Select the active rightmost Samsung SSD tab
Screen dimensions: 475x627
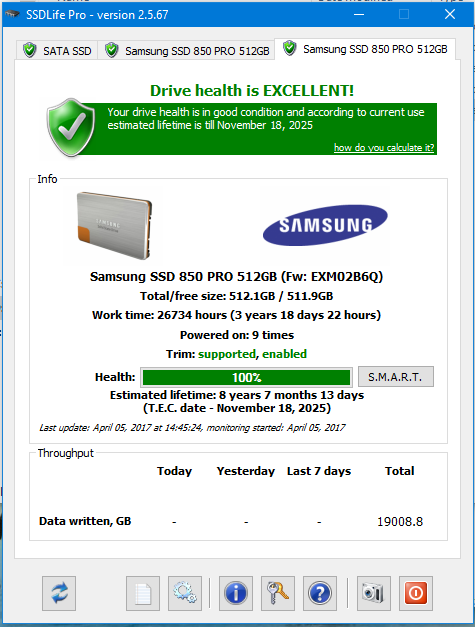(365, 49)
